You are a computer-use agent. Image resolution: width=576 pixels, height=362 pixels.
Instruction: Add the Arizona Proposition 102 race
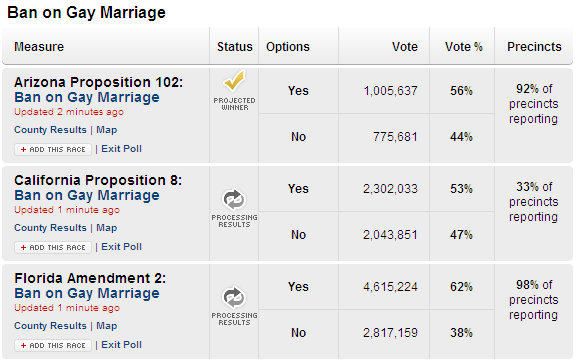[53, 149]
